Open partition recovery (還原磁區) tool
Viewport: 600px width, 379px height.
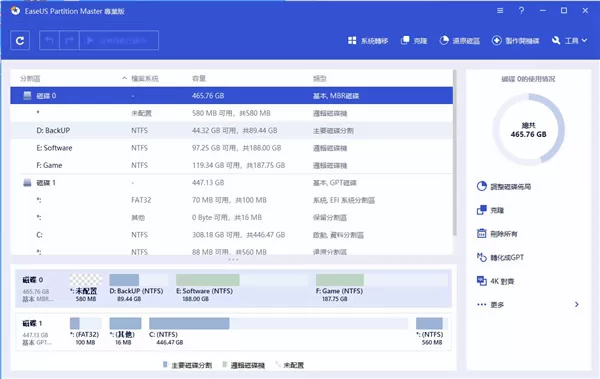pos(460,41)
